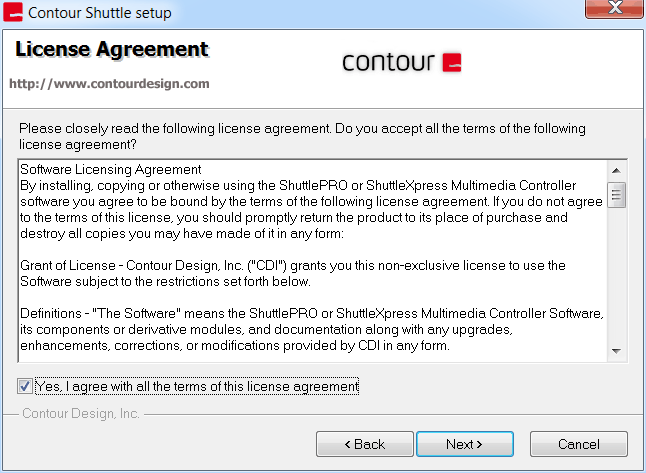Click inside the 'Definitions' paragraph

(x=312, y=329)
